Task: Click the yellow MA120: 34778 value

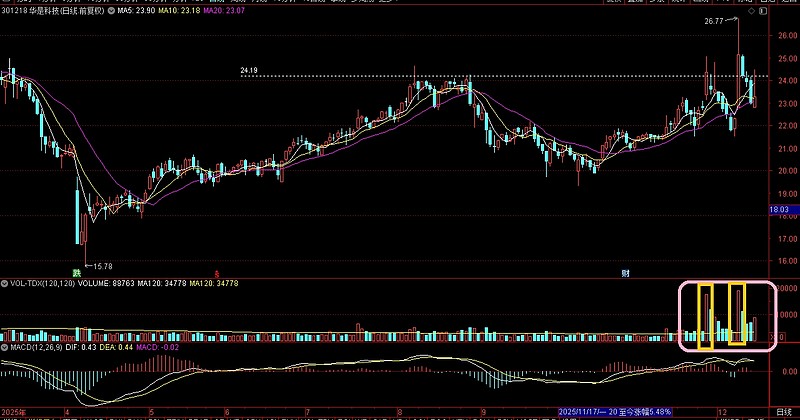Action: pos(214,283)
